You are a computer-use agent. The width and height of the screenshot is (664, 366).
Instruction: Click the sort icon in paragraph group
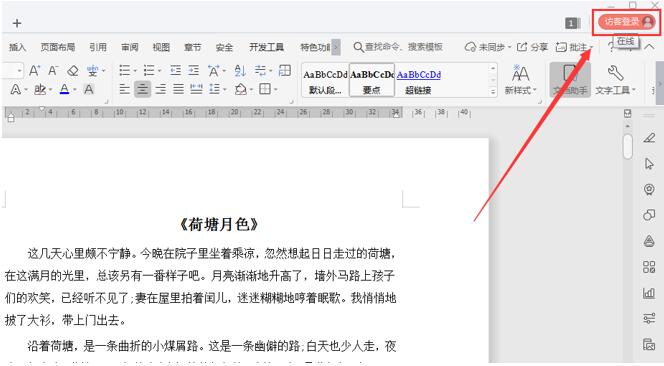click(x=240, y=70)
